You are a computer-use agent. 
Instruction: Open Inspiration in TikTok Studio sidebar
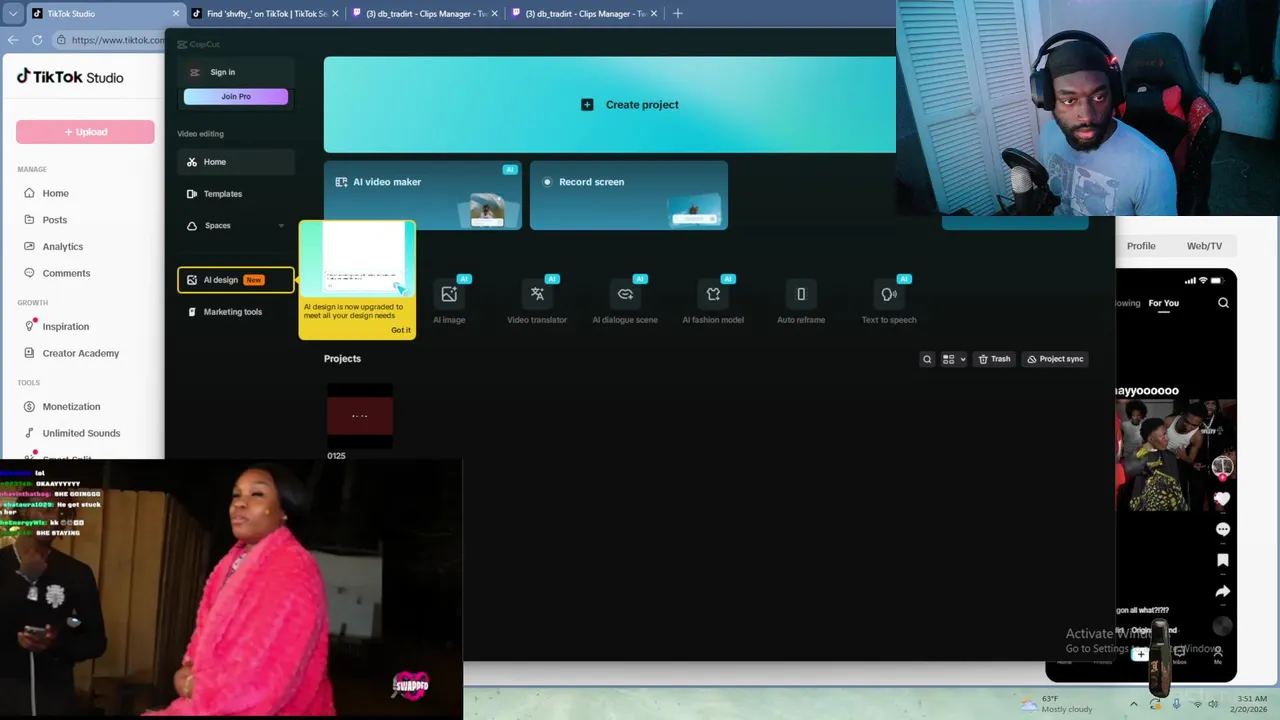65,327
